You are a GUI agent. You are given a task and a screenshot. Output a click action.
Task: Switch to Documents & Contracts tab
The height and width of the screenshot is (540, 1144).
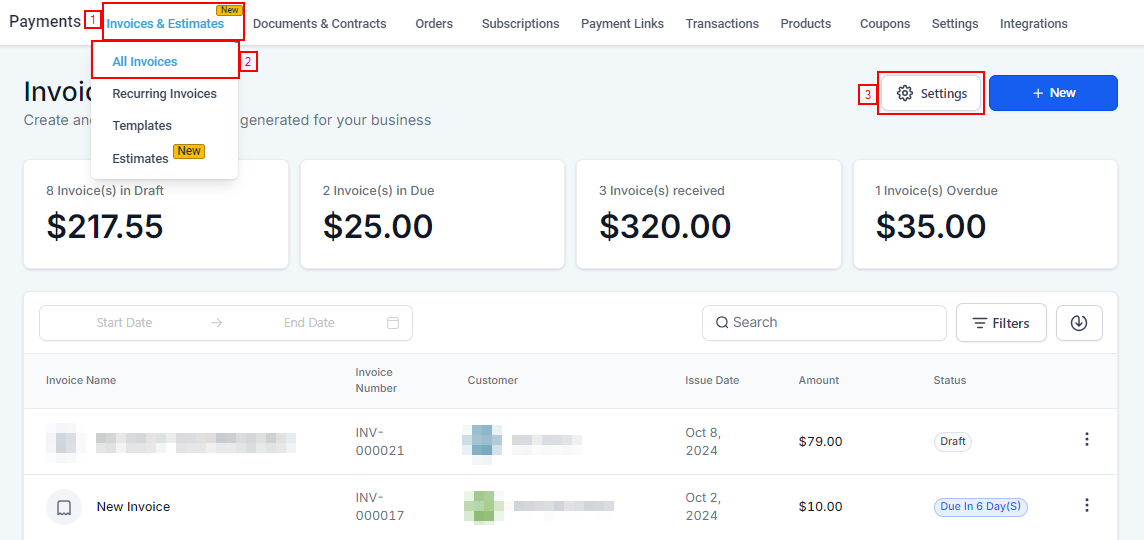coord(319,24)
